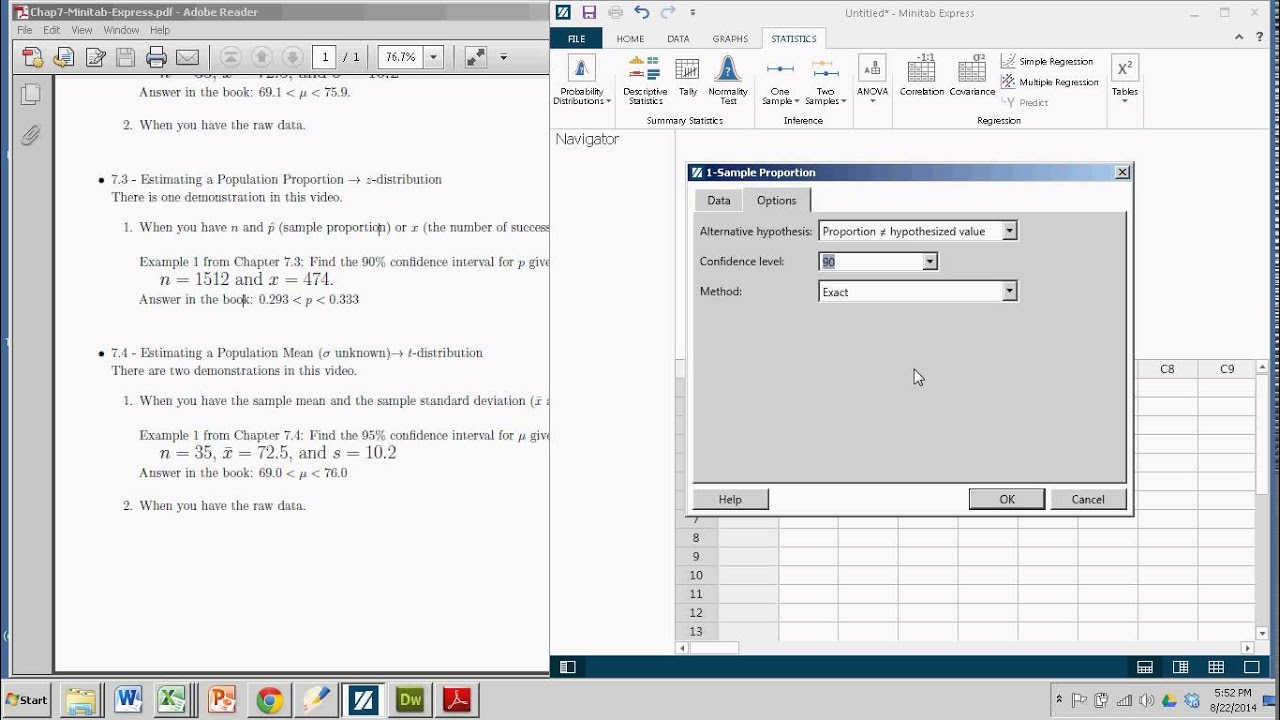Switch to grid view layout in Minitab status bar
This screenshot has height=720, width=1280.
coord(1216,667)
